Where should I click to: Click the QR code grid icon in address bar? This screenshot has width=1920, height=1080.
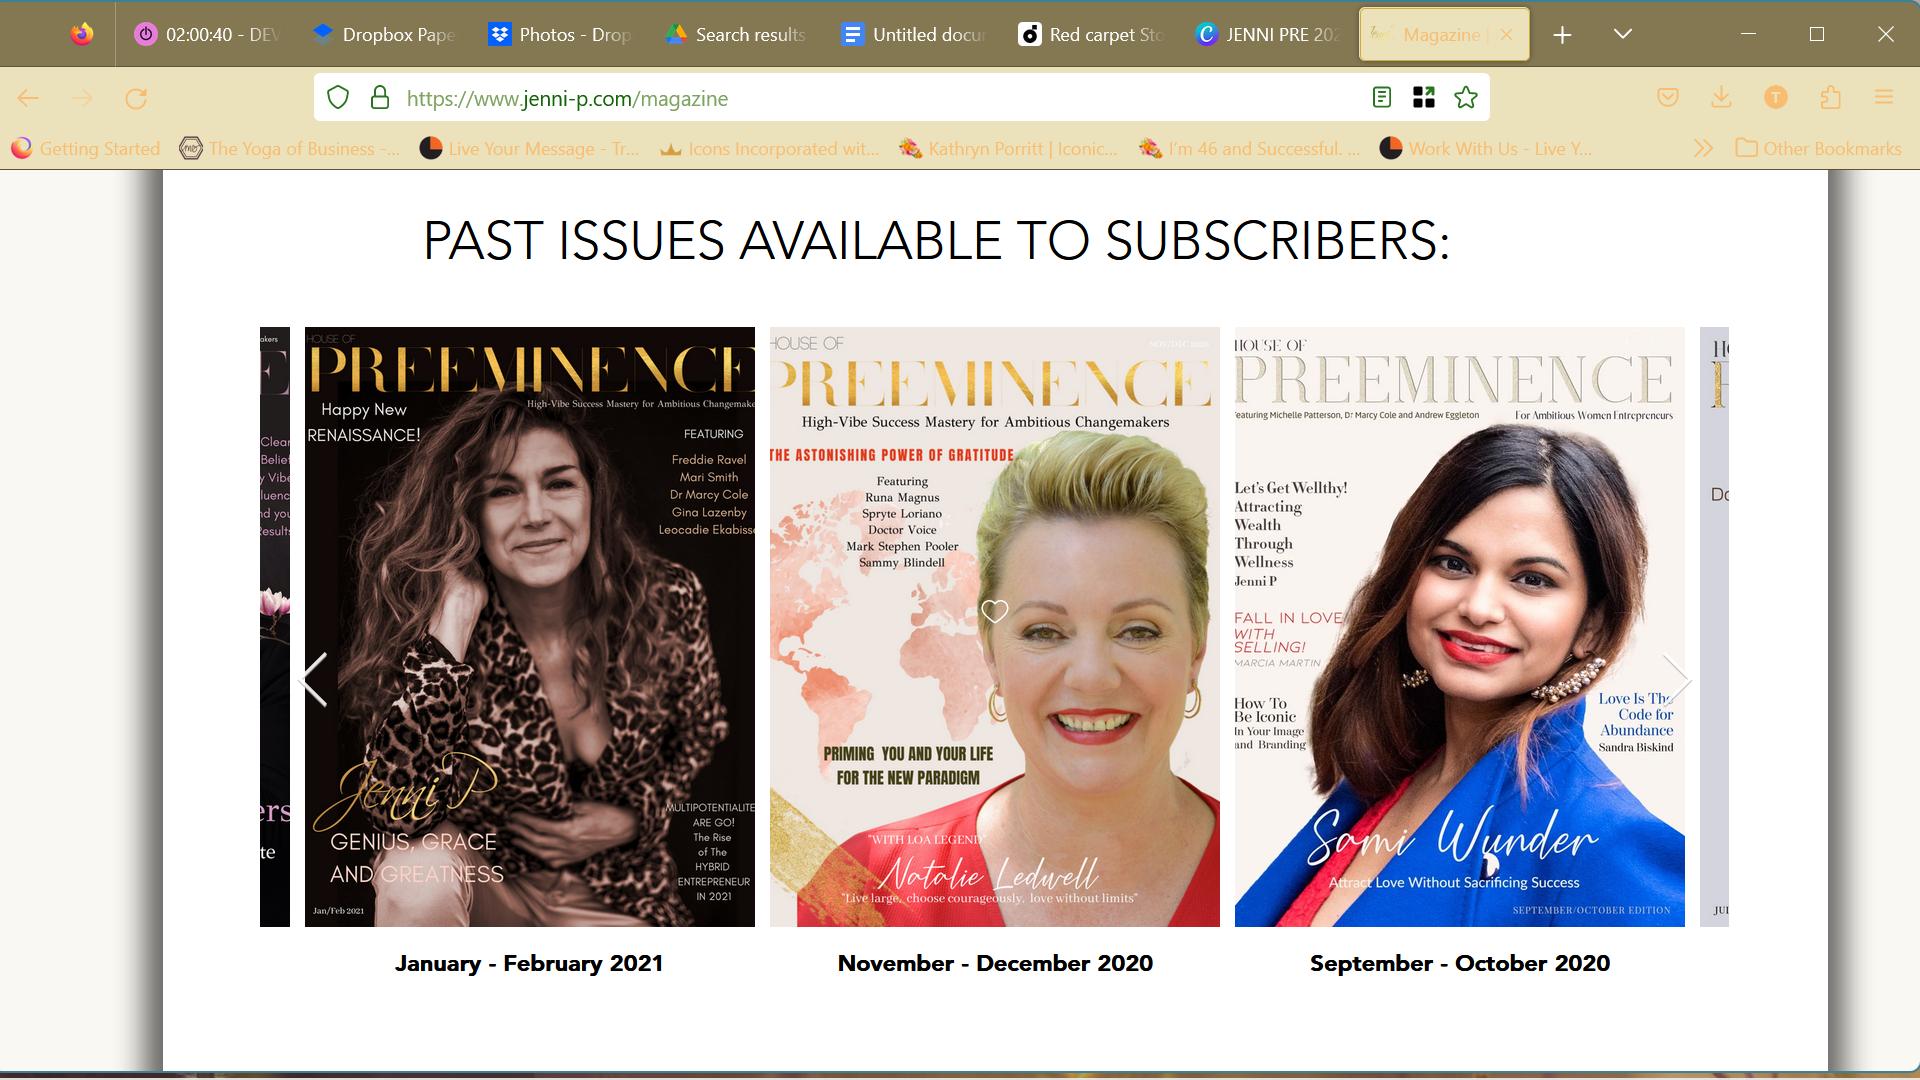coord(1423,98)
